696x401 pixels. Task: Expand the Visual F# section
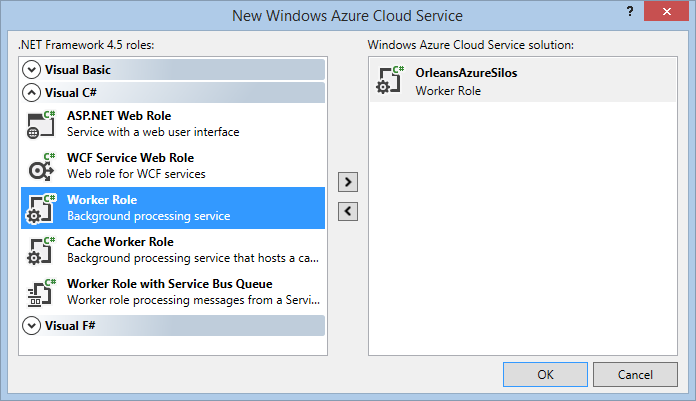(32, 326)
